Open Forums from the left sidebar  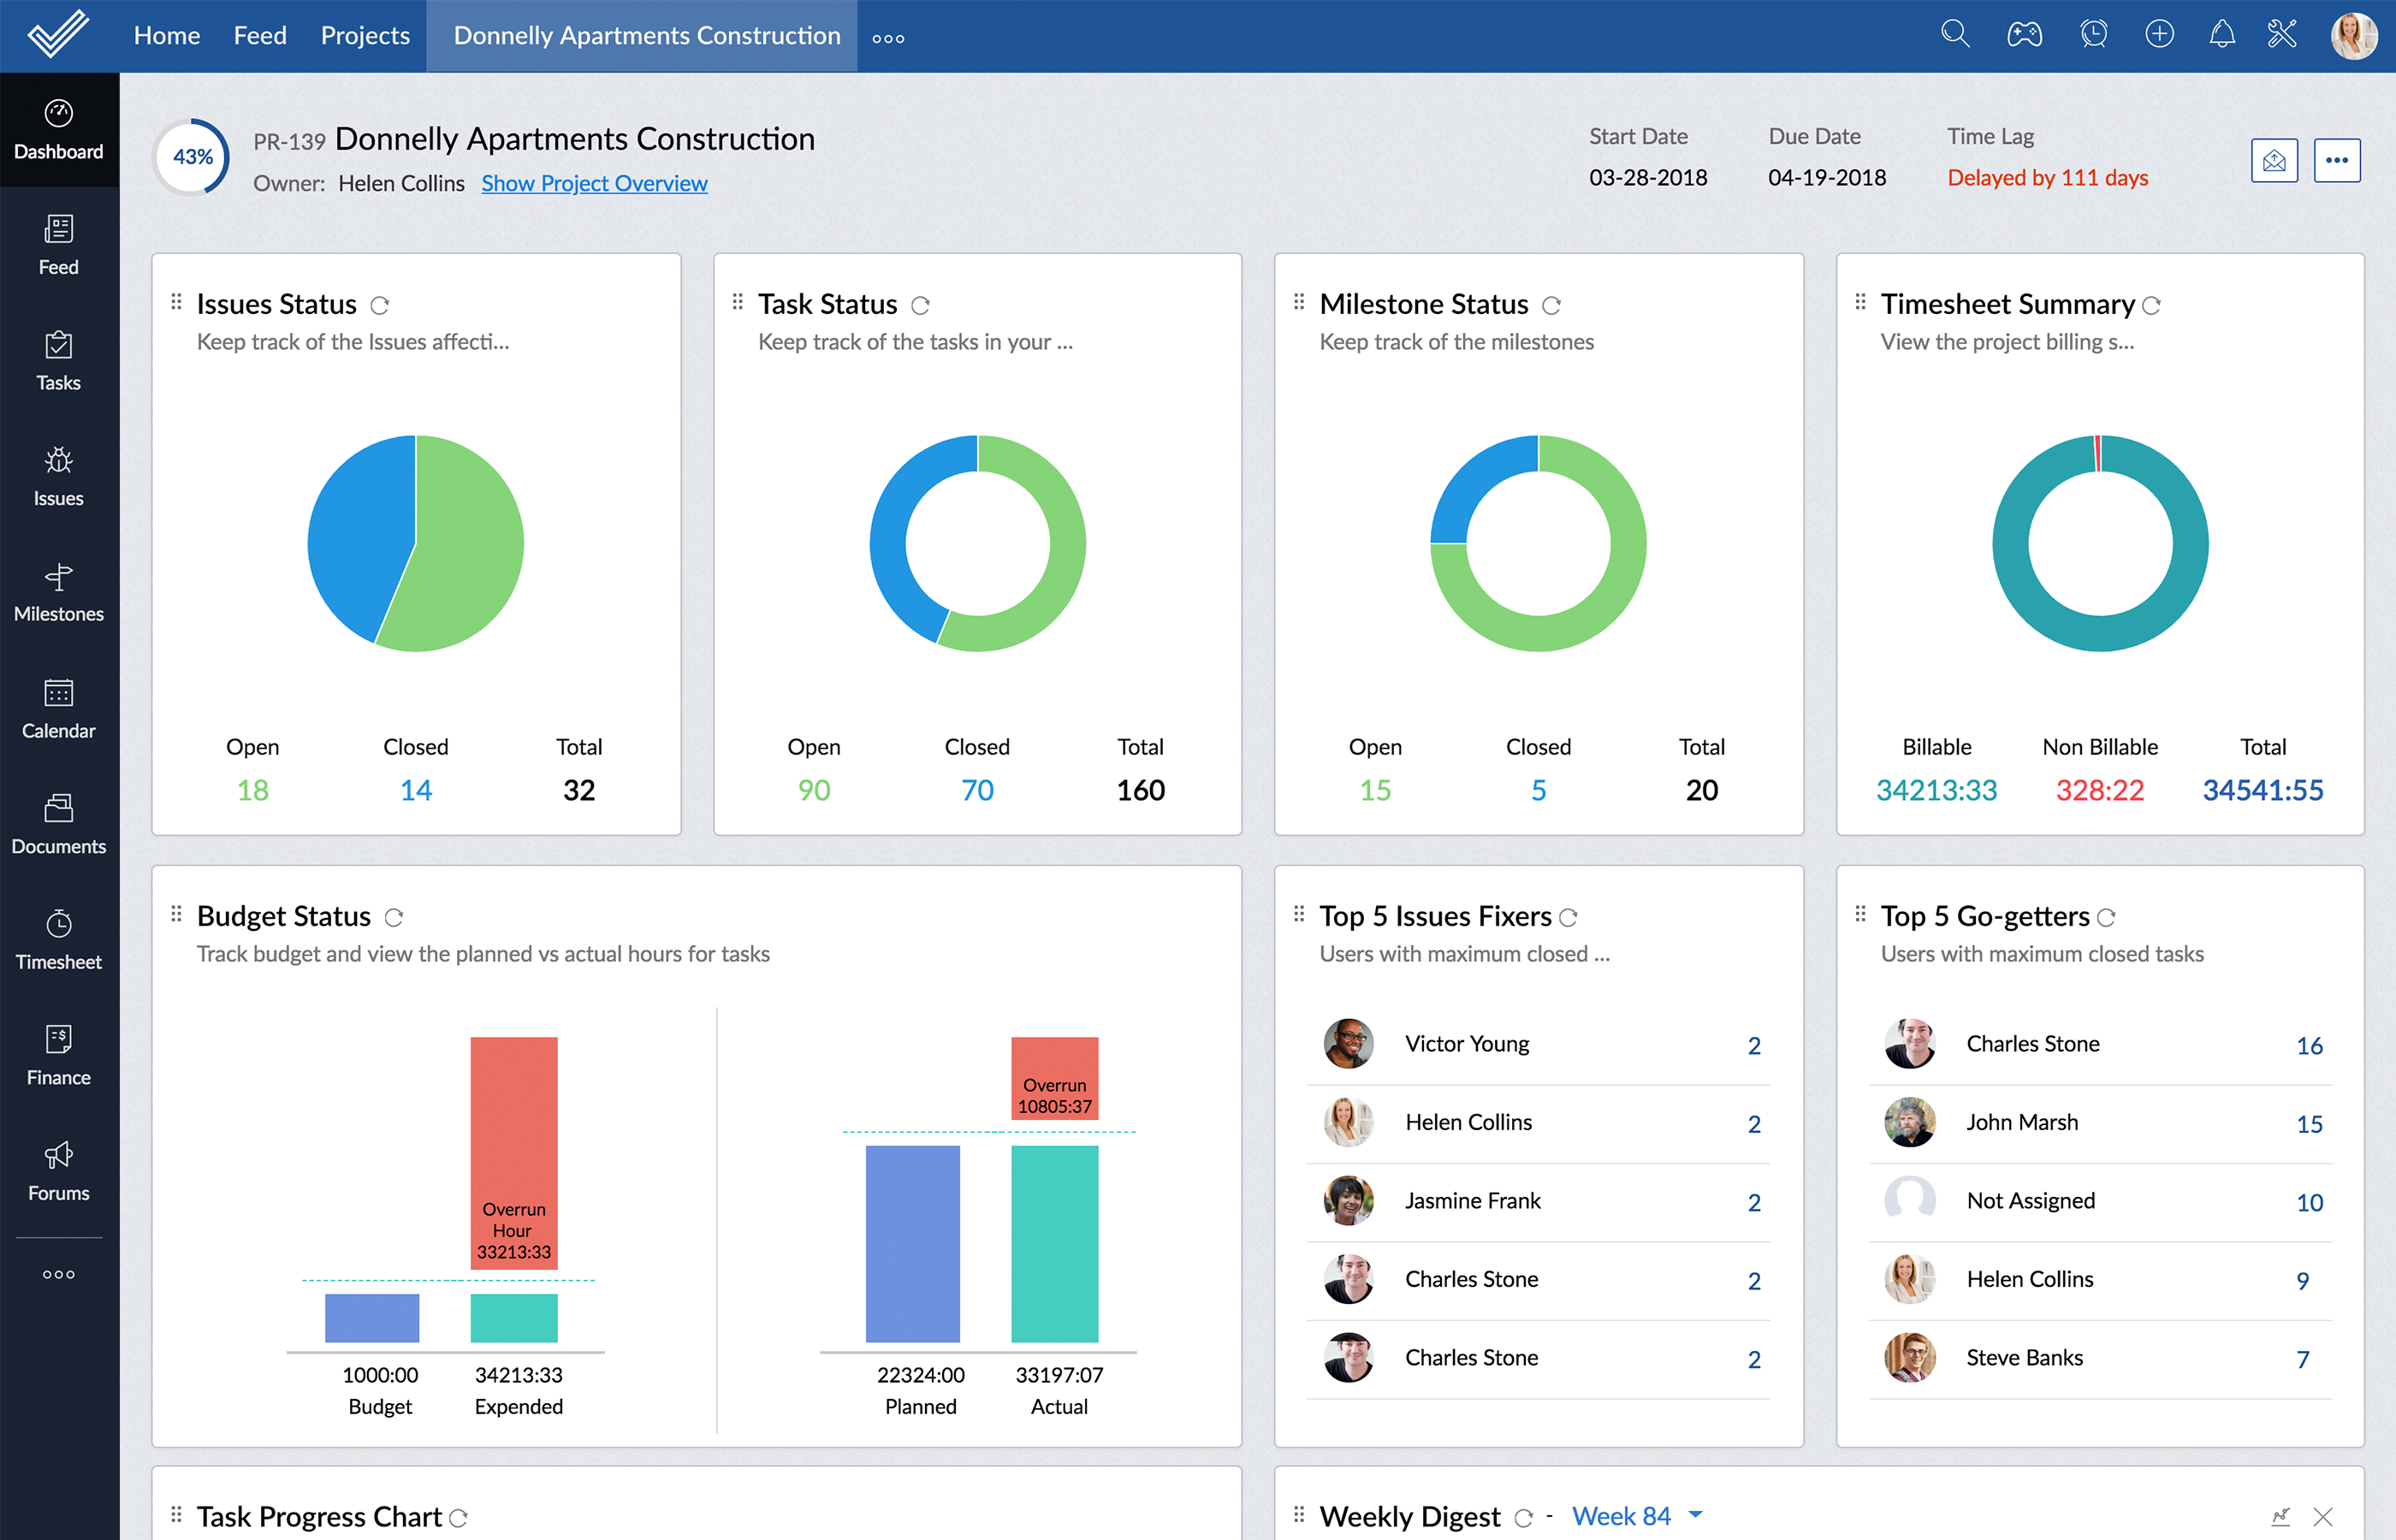point(58,1169)
